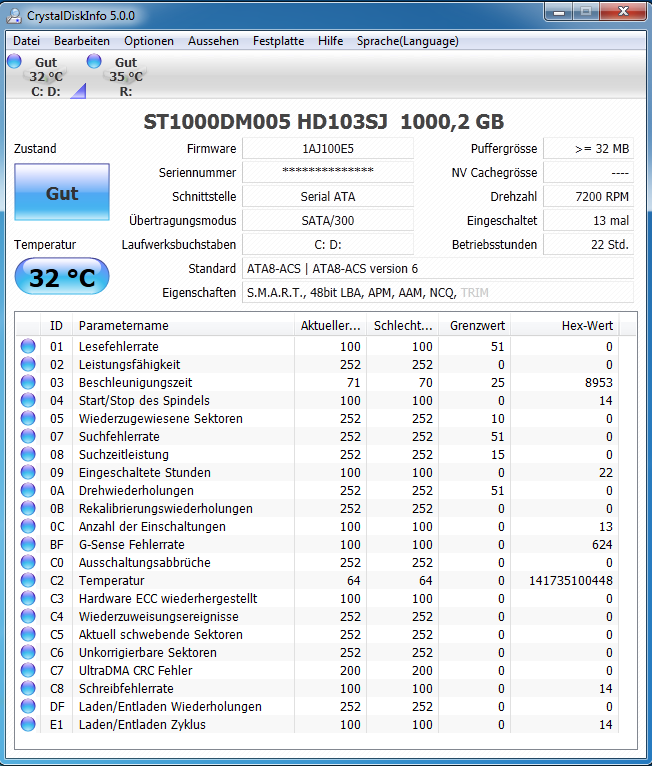Click the status orb of Lesefehlerrate row
652x766 pixels.
28,346
